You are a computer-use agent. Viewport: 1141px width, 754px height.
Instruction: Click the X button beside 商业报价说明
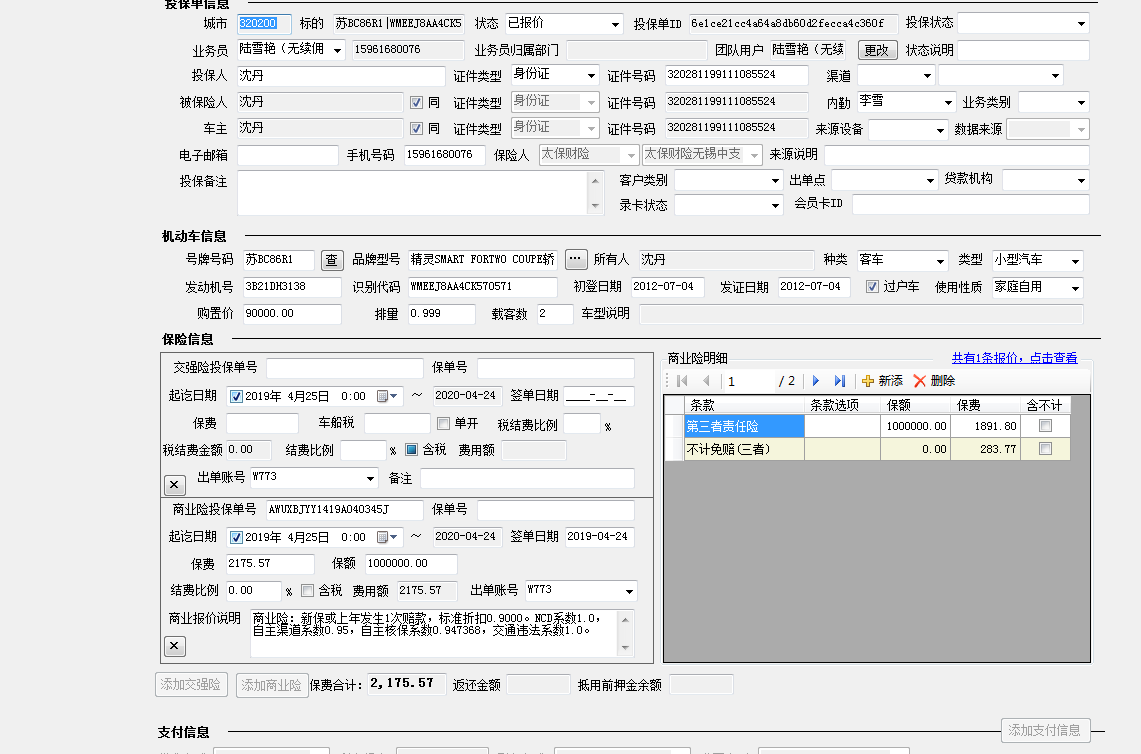pos(174,646)
